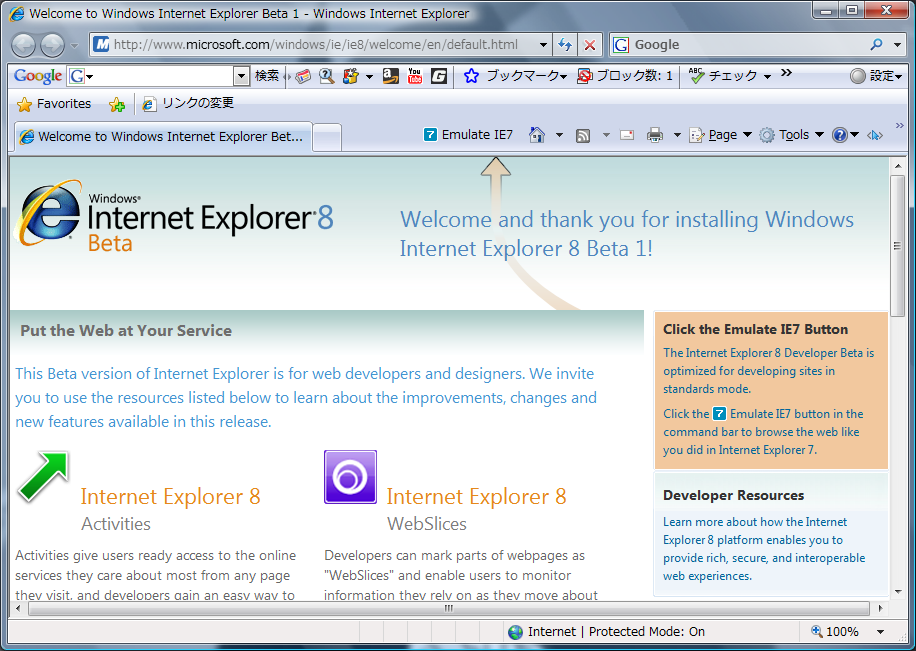
Task: Open the Help question mark menu
Action: (845, 135)
